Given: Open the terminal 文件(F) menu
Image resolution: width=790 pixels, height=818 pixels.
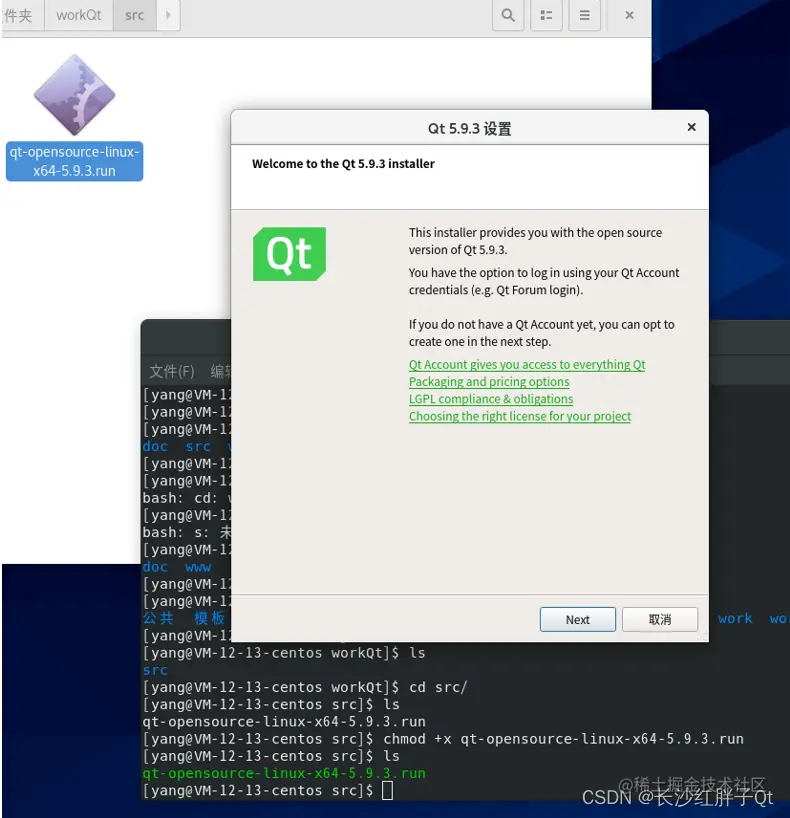Looking at the screenshot, I should (x=172, y=371).
